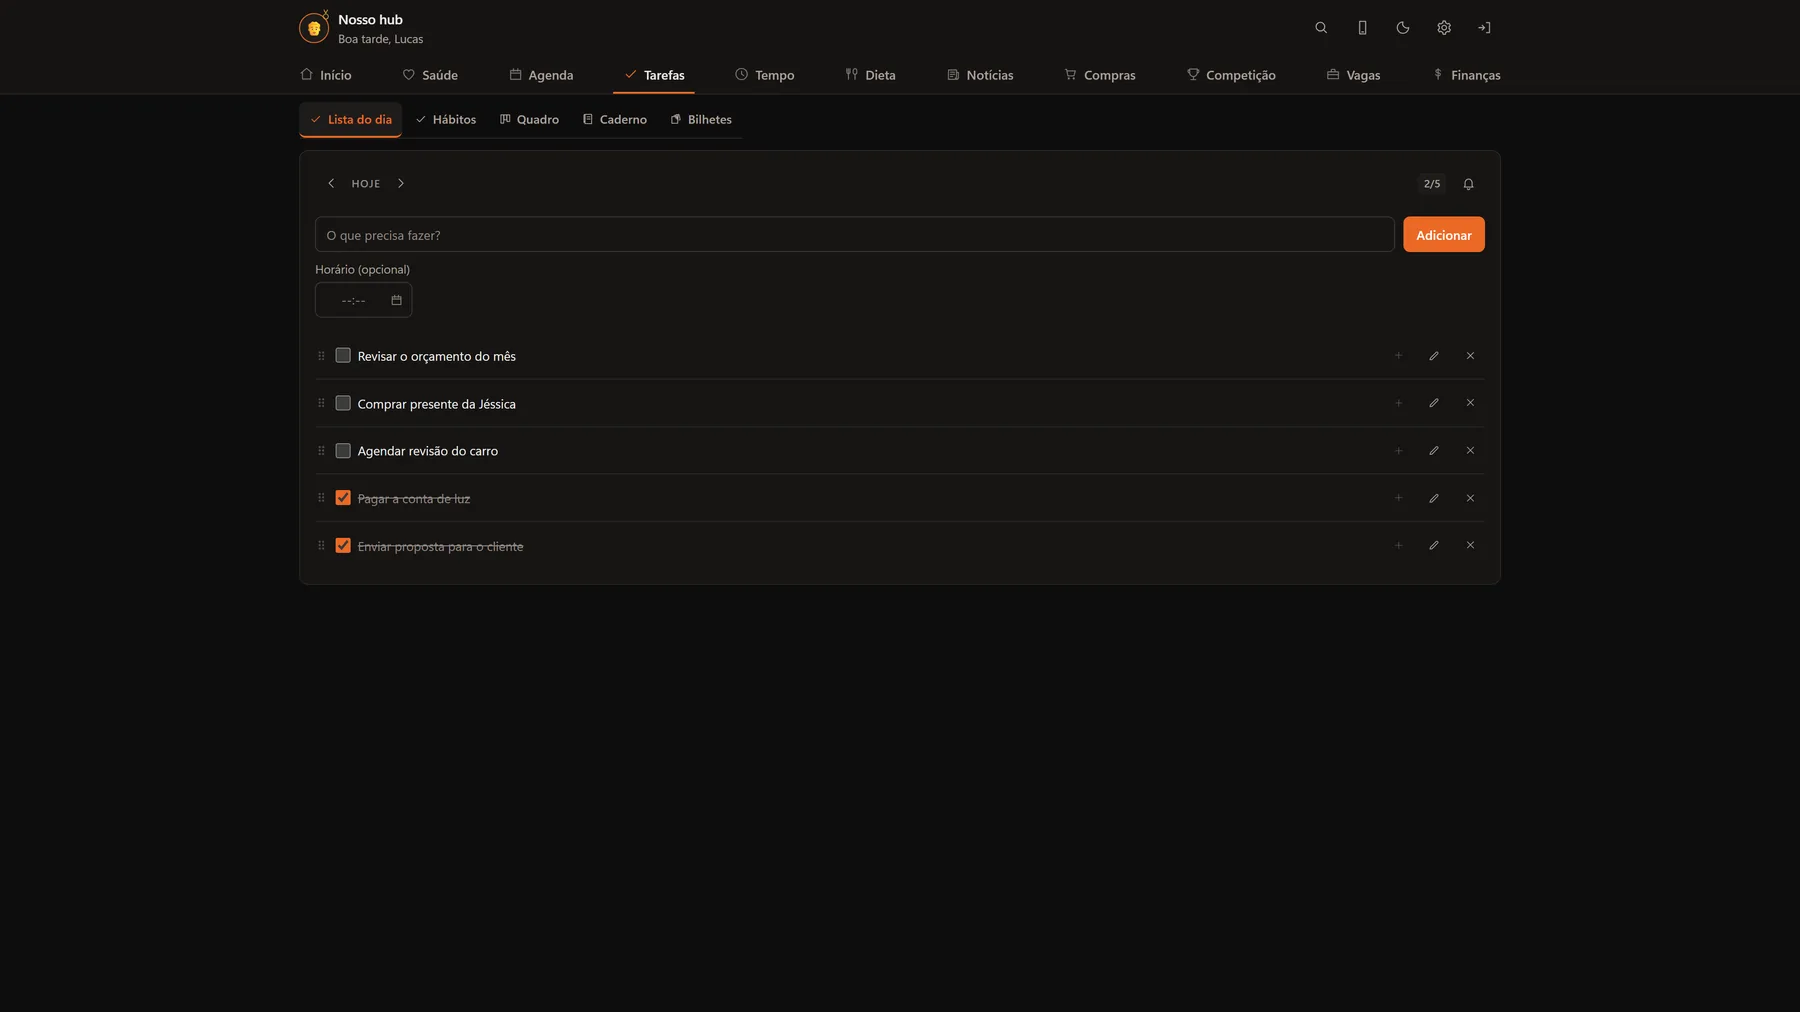Focus the 'O que precisa fazer?' input
The image size is (1800, 1012).
855,235
